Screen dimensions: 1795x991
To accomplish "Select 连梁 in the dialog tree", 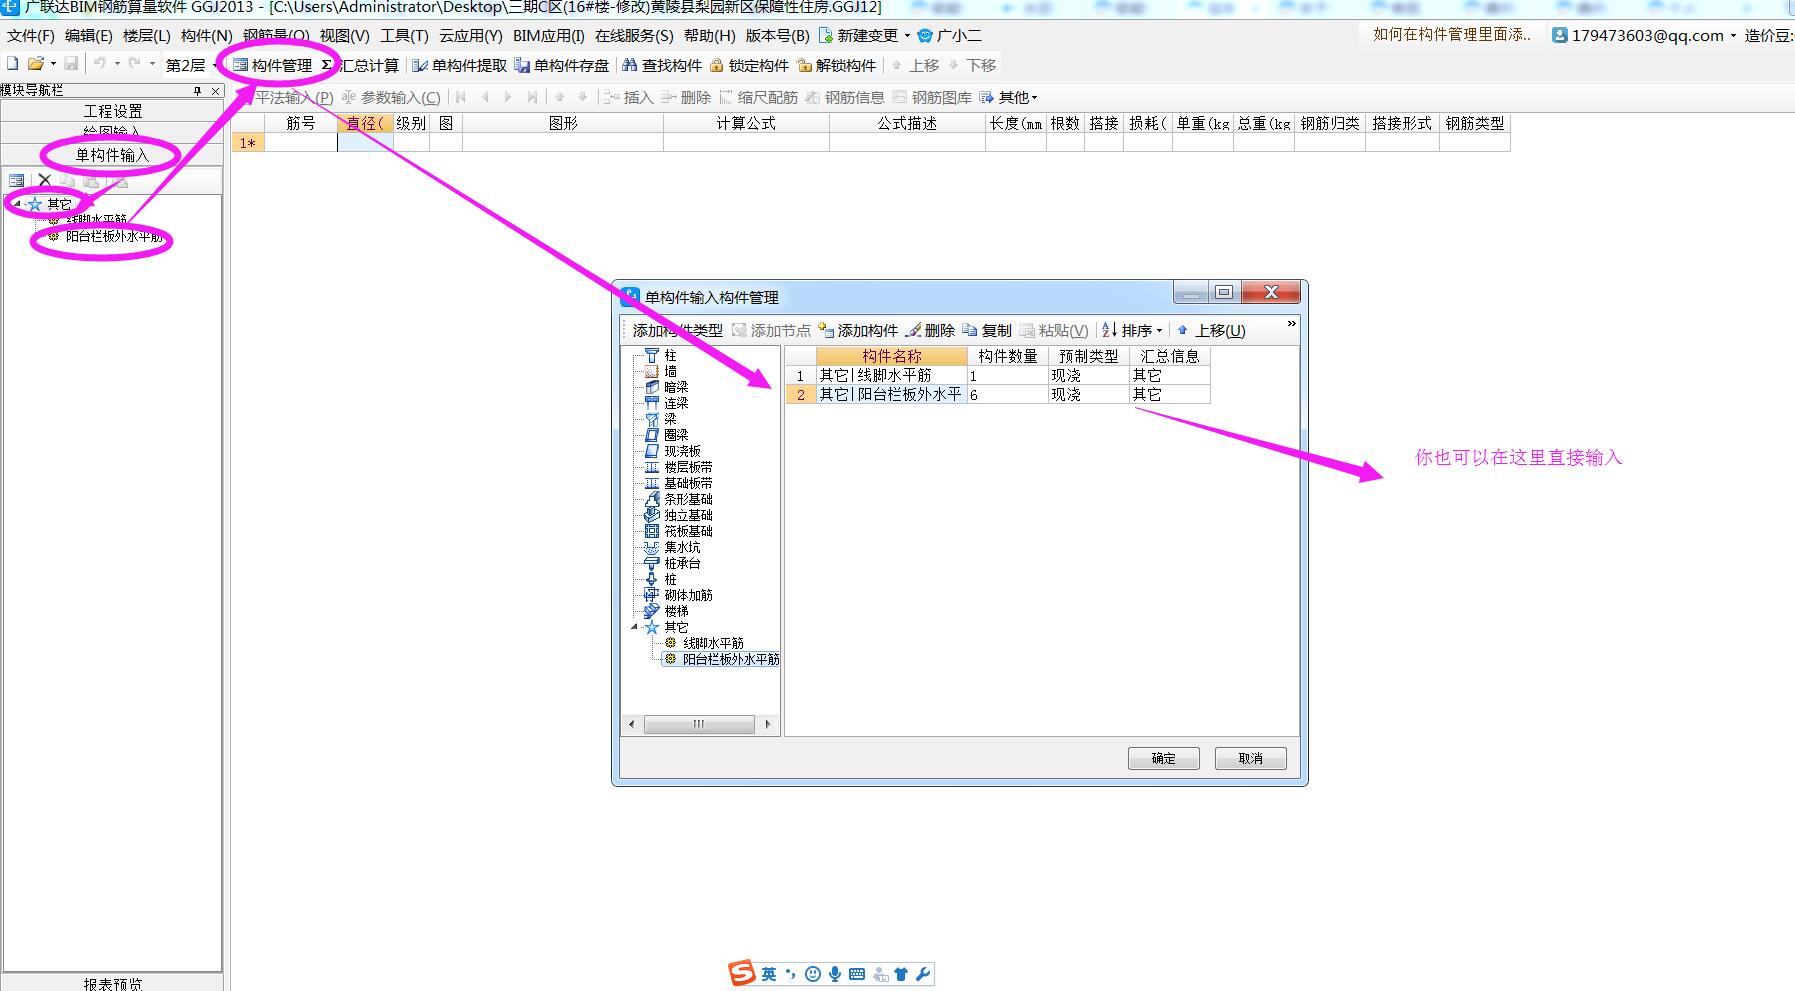I will (x=676, y=403).
